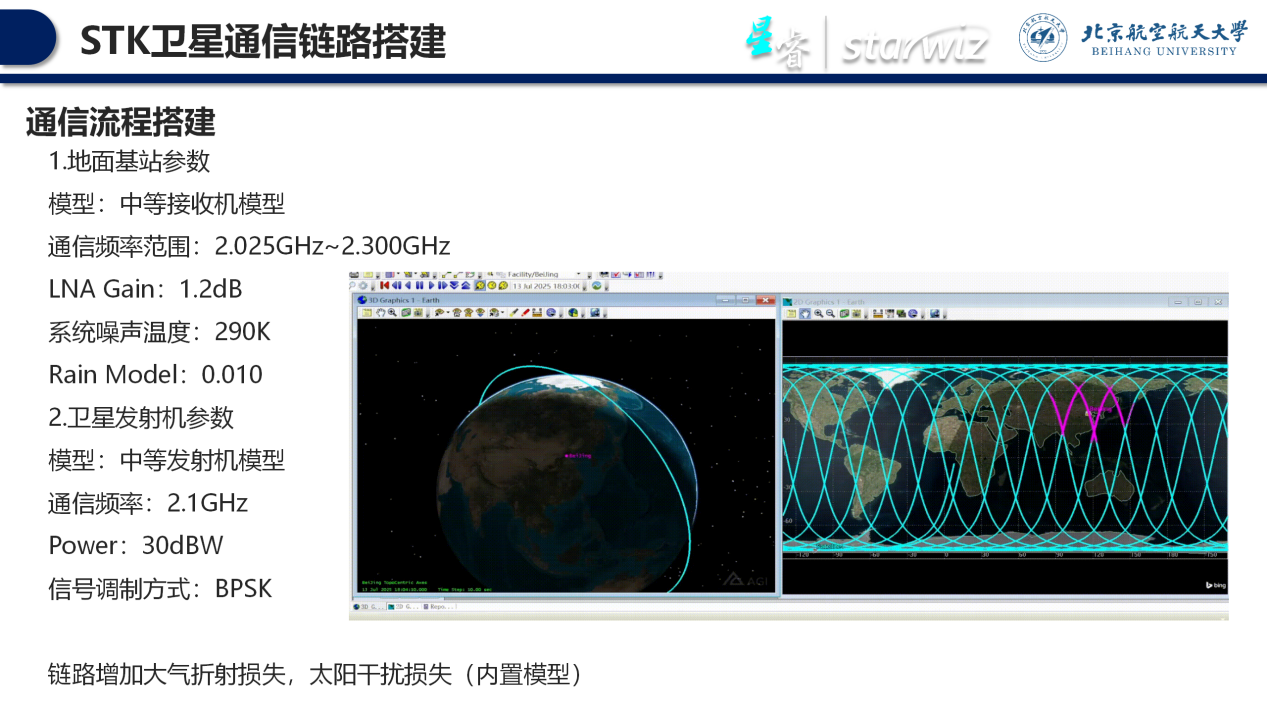This screenshot has width=1267, height=713.
Task: Start forward animation playback
Action: coord(431,285)
